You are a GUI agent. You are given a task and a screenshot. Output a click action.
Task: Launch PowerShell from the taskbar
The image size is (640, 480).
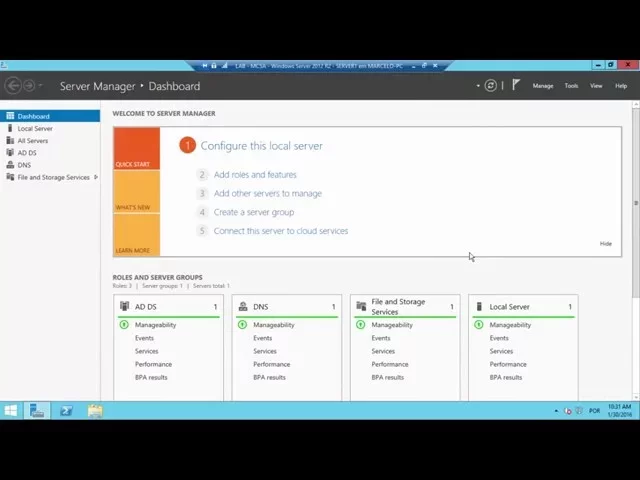pyautogui.click(x=66, y=411)
